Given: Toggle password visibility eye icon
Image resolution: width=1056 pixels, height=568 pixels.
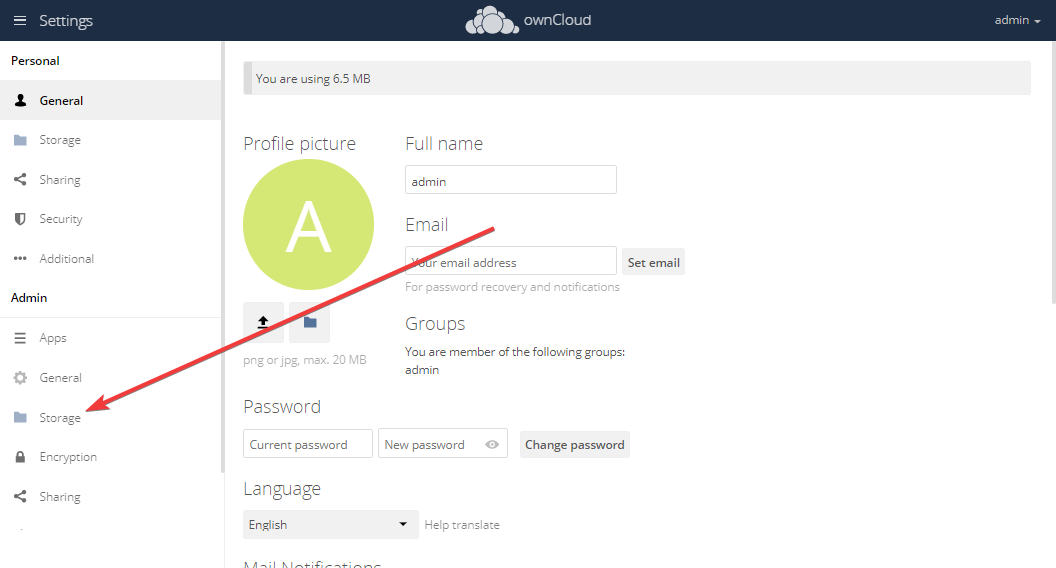Looking at the screenshot, I should 492,445.
